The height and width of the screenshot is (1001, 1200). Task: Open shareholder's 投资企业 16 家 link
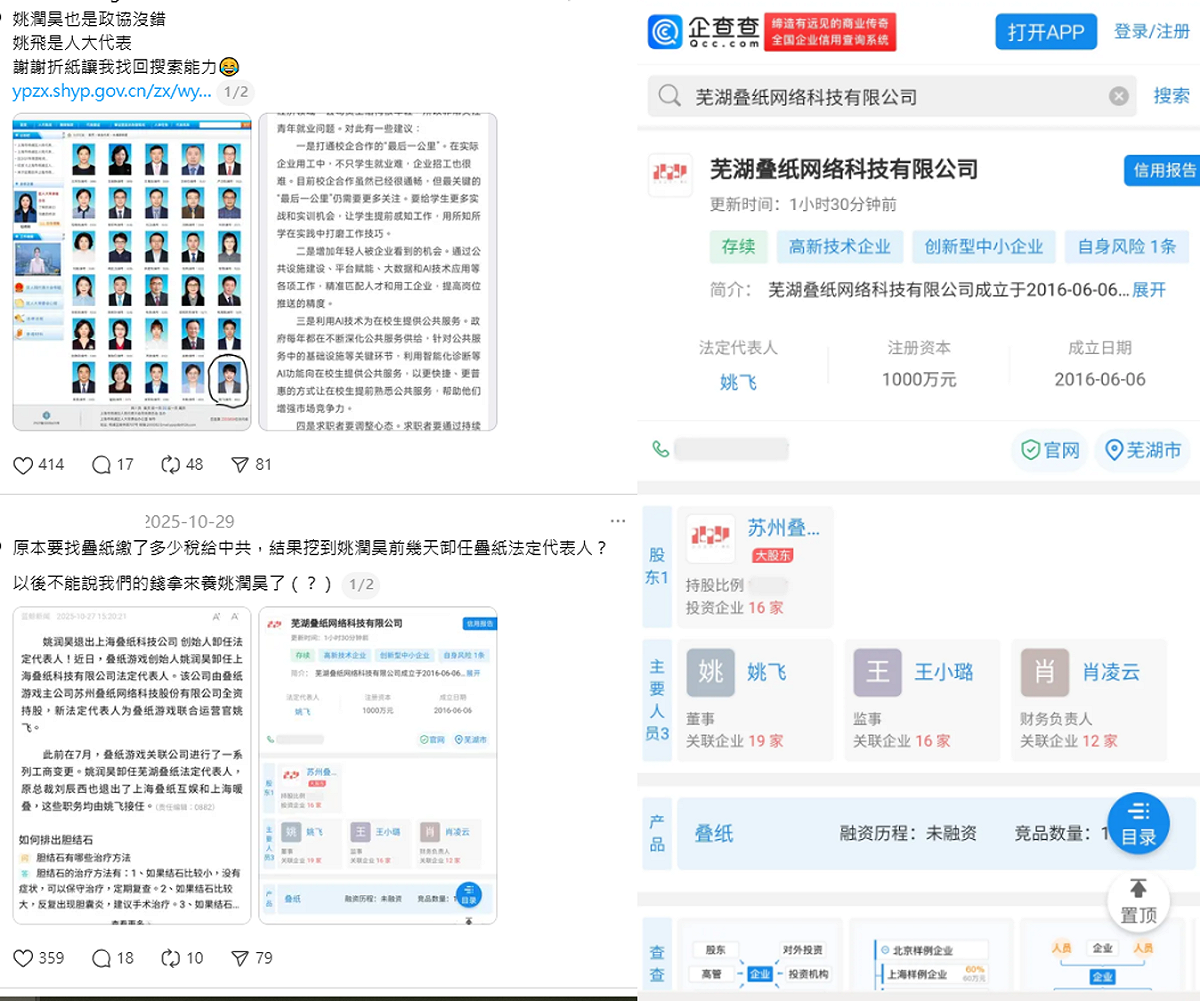click(734, 607)
